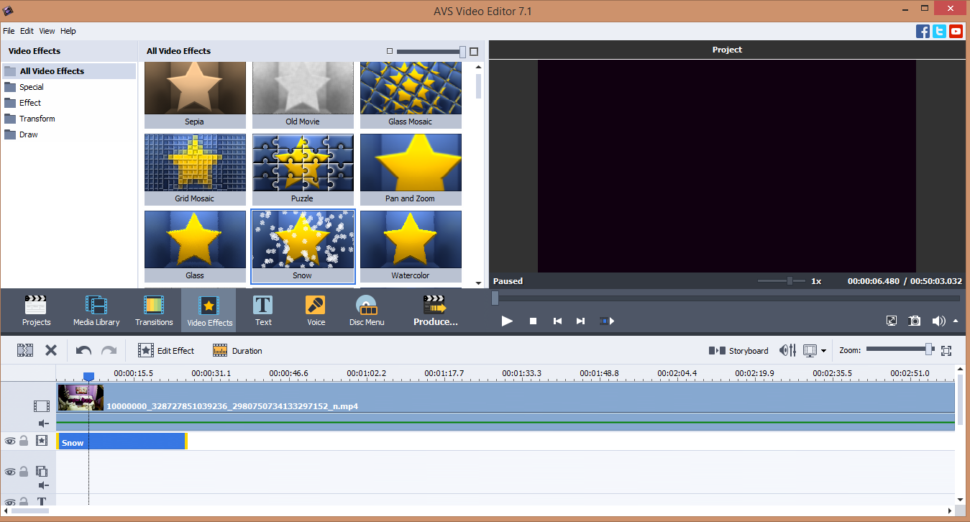Viewport: 970px width, 522px height.
Task: Select the Old Movie effect thumbnail
Action: 303,95
